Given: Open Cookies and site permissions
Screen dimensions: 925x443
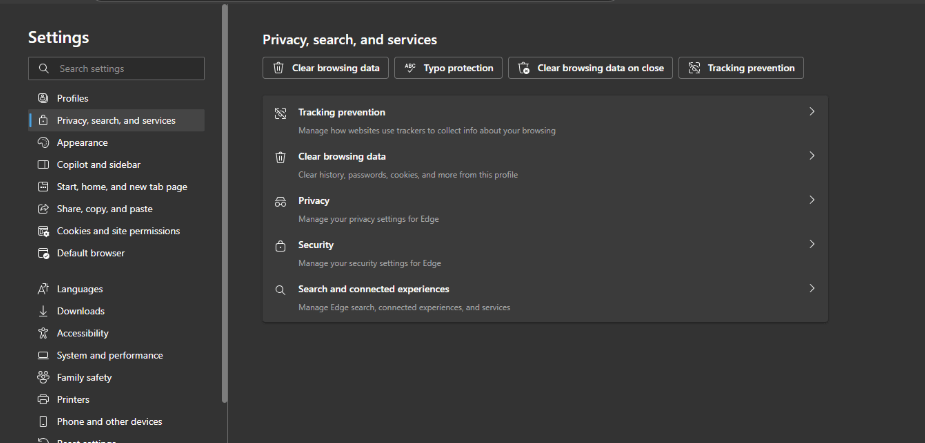Looking at the screenshot, I should tap(116, 231).
